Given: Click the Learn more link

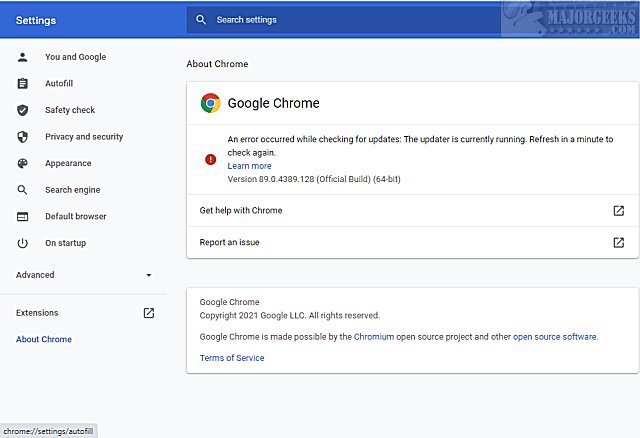Looking at the screenshot, I should click(x=249, y=166).
